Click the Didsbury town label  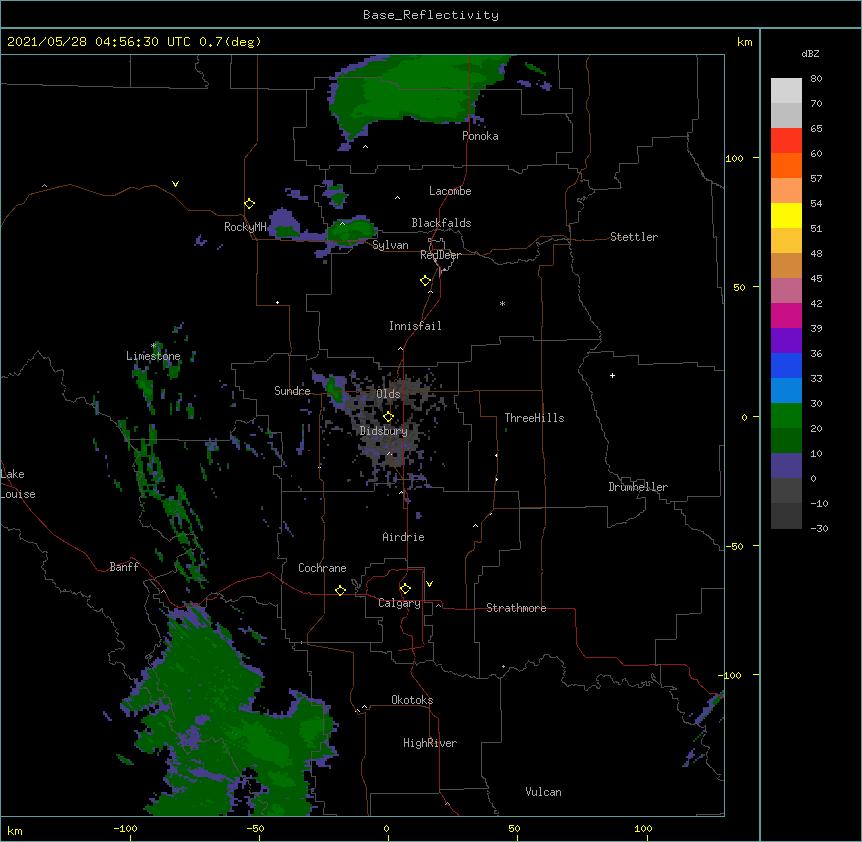click(x=384, y=431)
